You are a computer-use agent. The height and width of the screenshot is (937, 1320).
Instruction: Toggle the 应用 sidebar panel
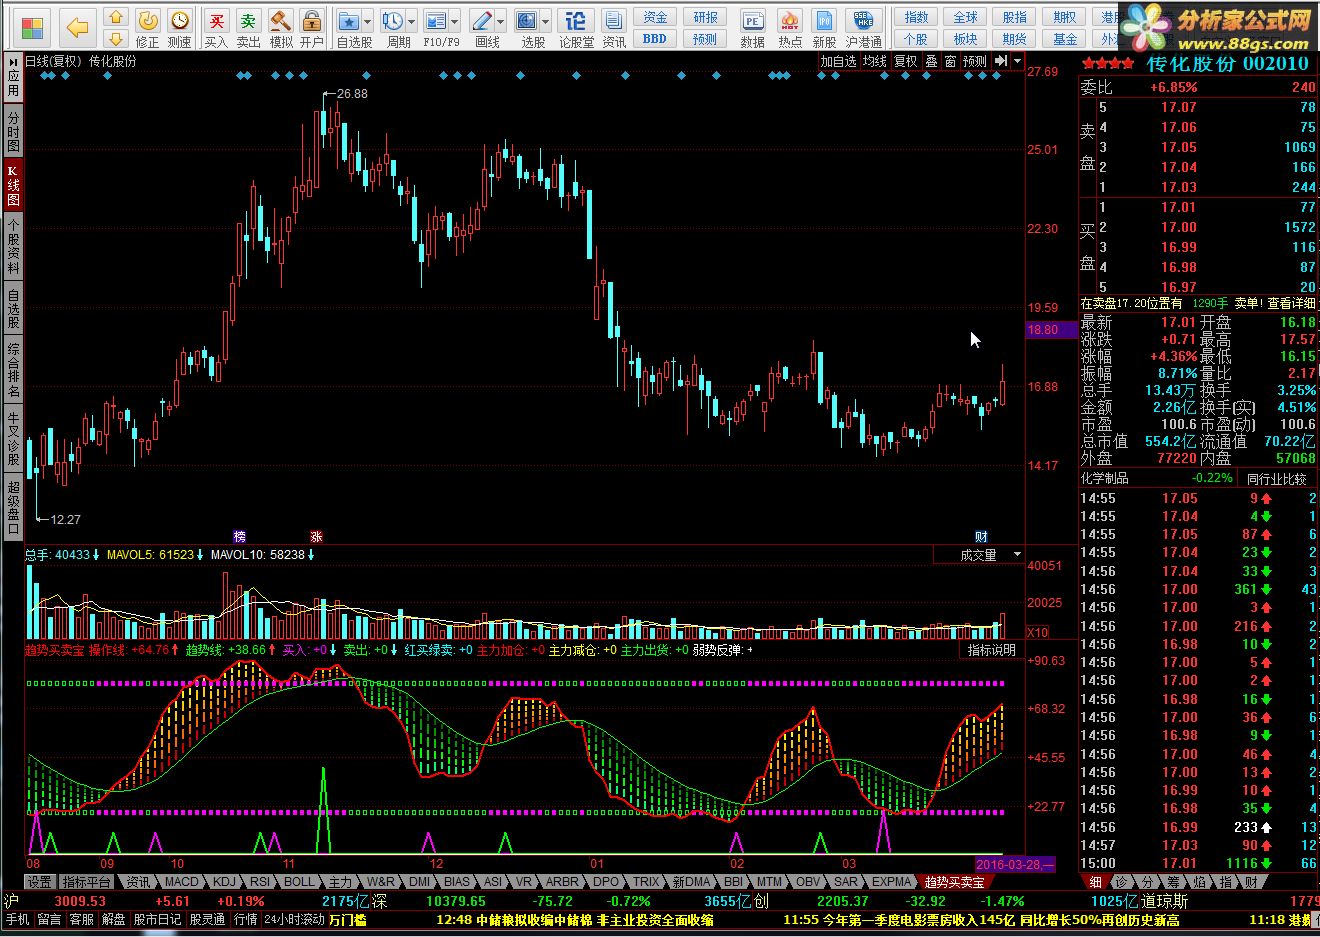tap(13, 78)
